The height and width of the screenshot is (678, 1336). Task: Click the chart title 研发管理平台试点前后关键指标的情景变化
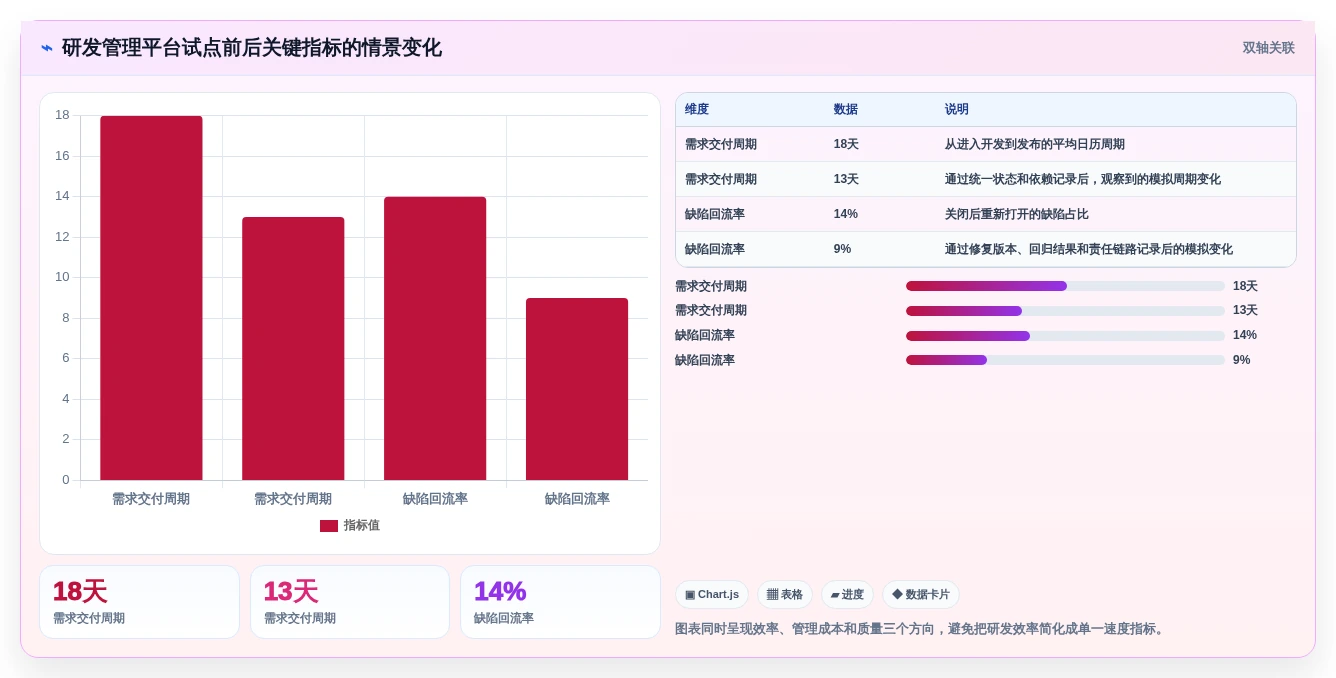click(x=252, y=48)
